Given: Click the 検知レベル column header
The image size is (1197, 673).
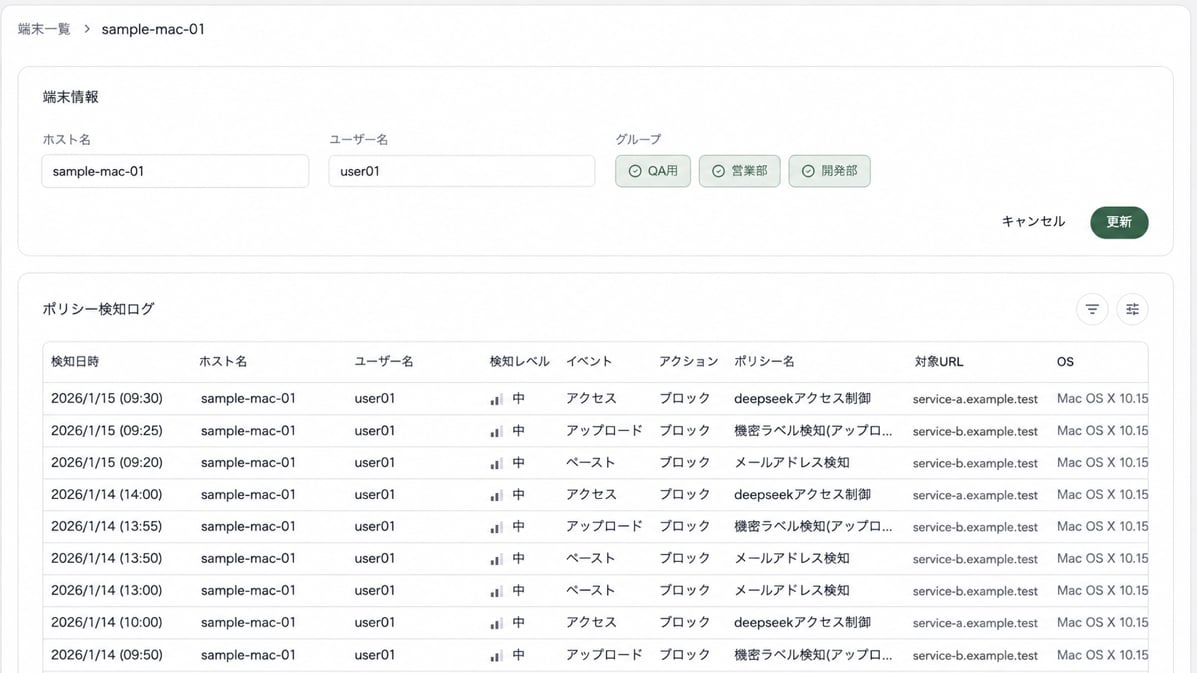Looking at the screenshot, I should coord(519,362).
